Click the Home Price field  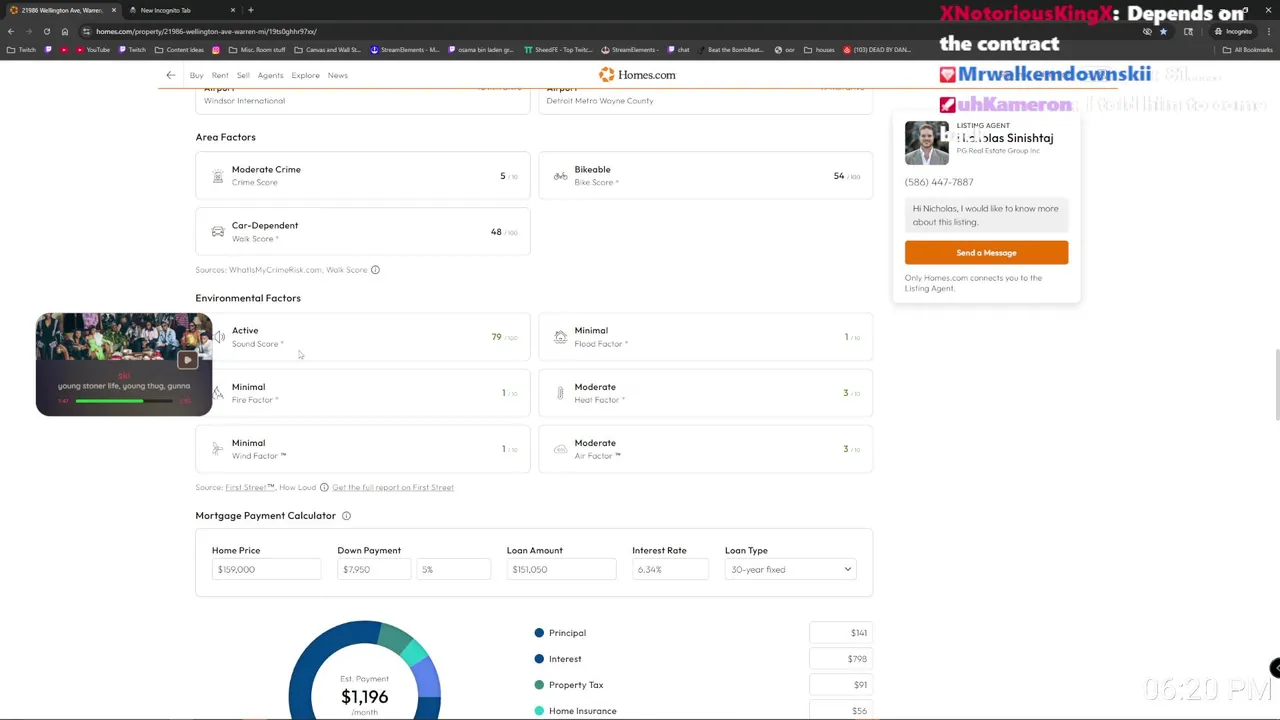coord(266,570)
